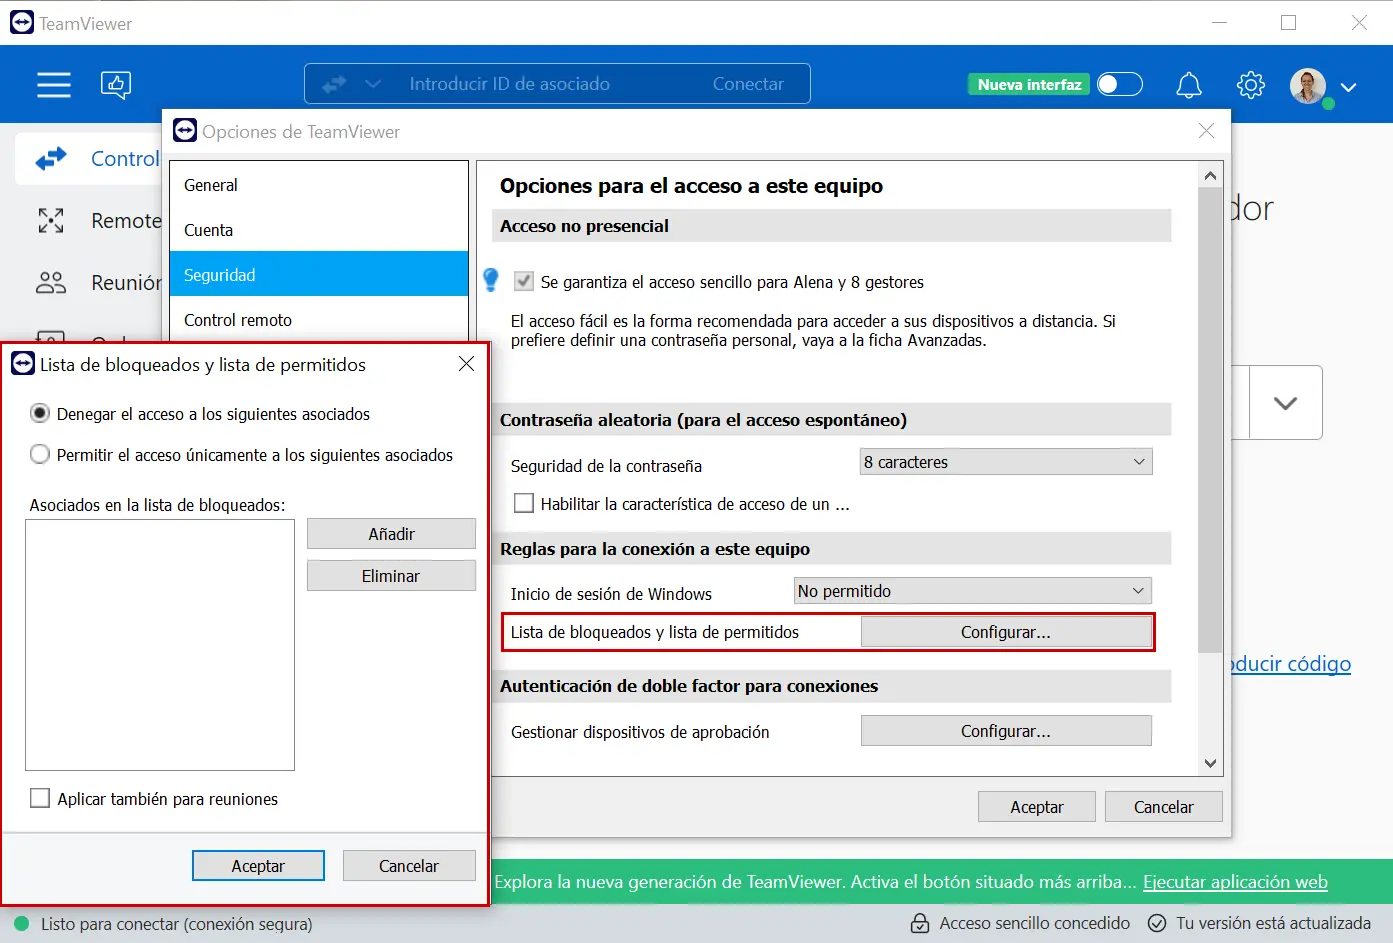Expand the dropdown chevron in main window
The image size is (1393, 943).
tap(1286, 403)
